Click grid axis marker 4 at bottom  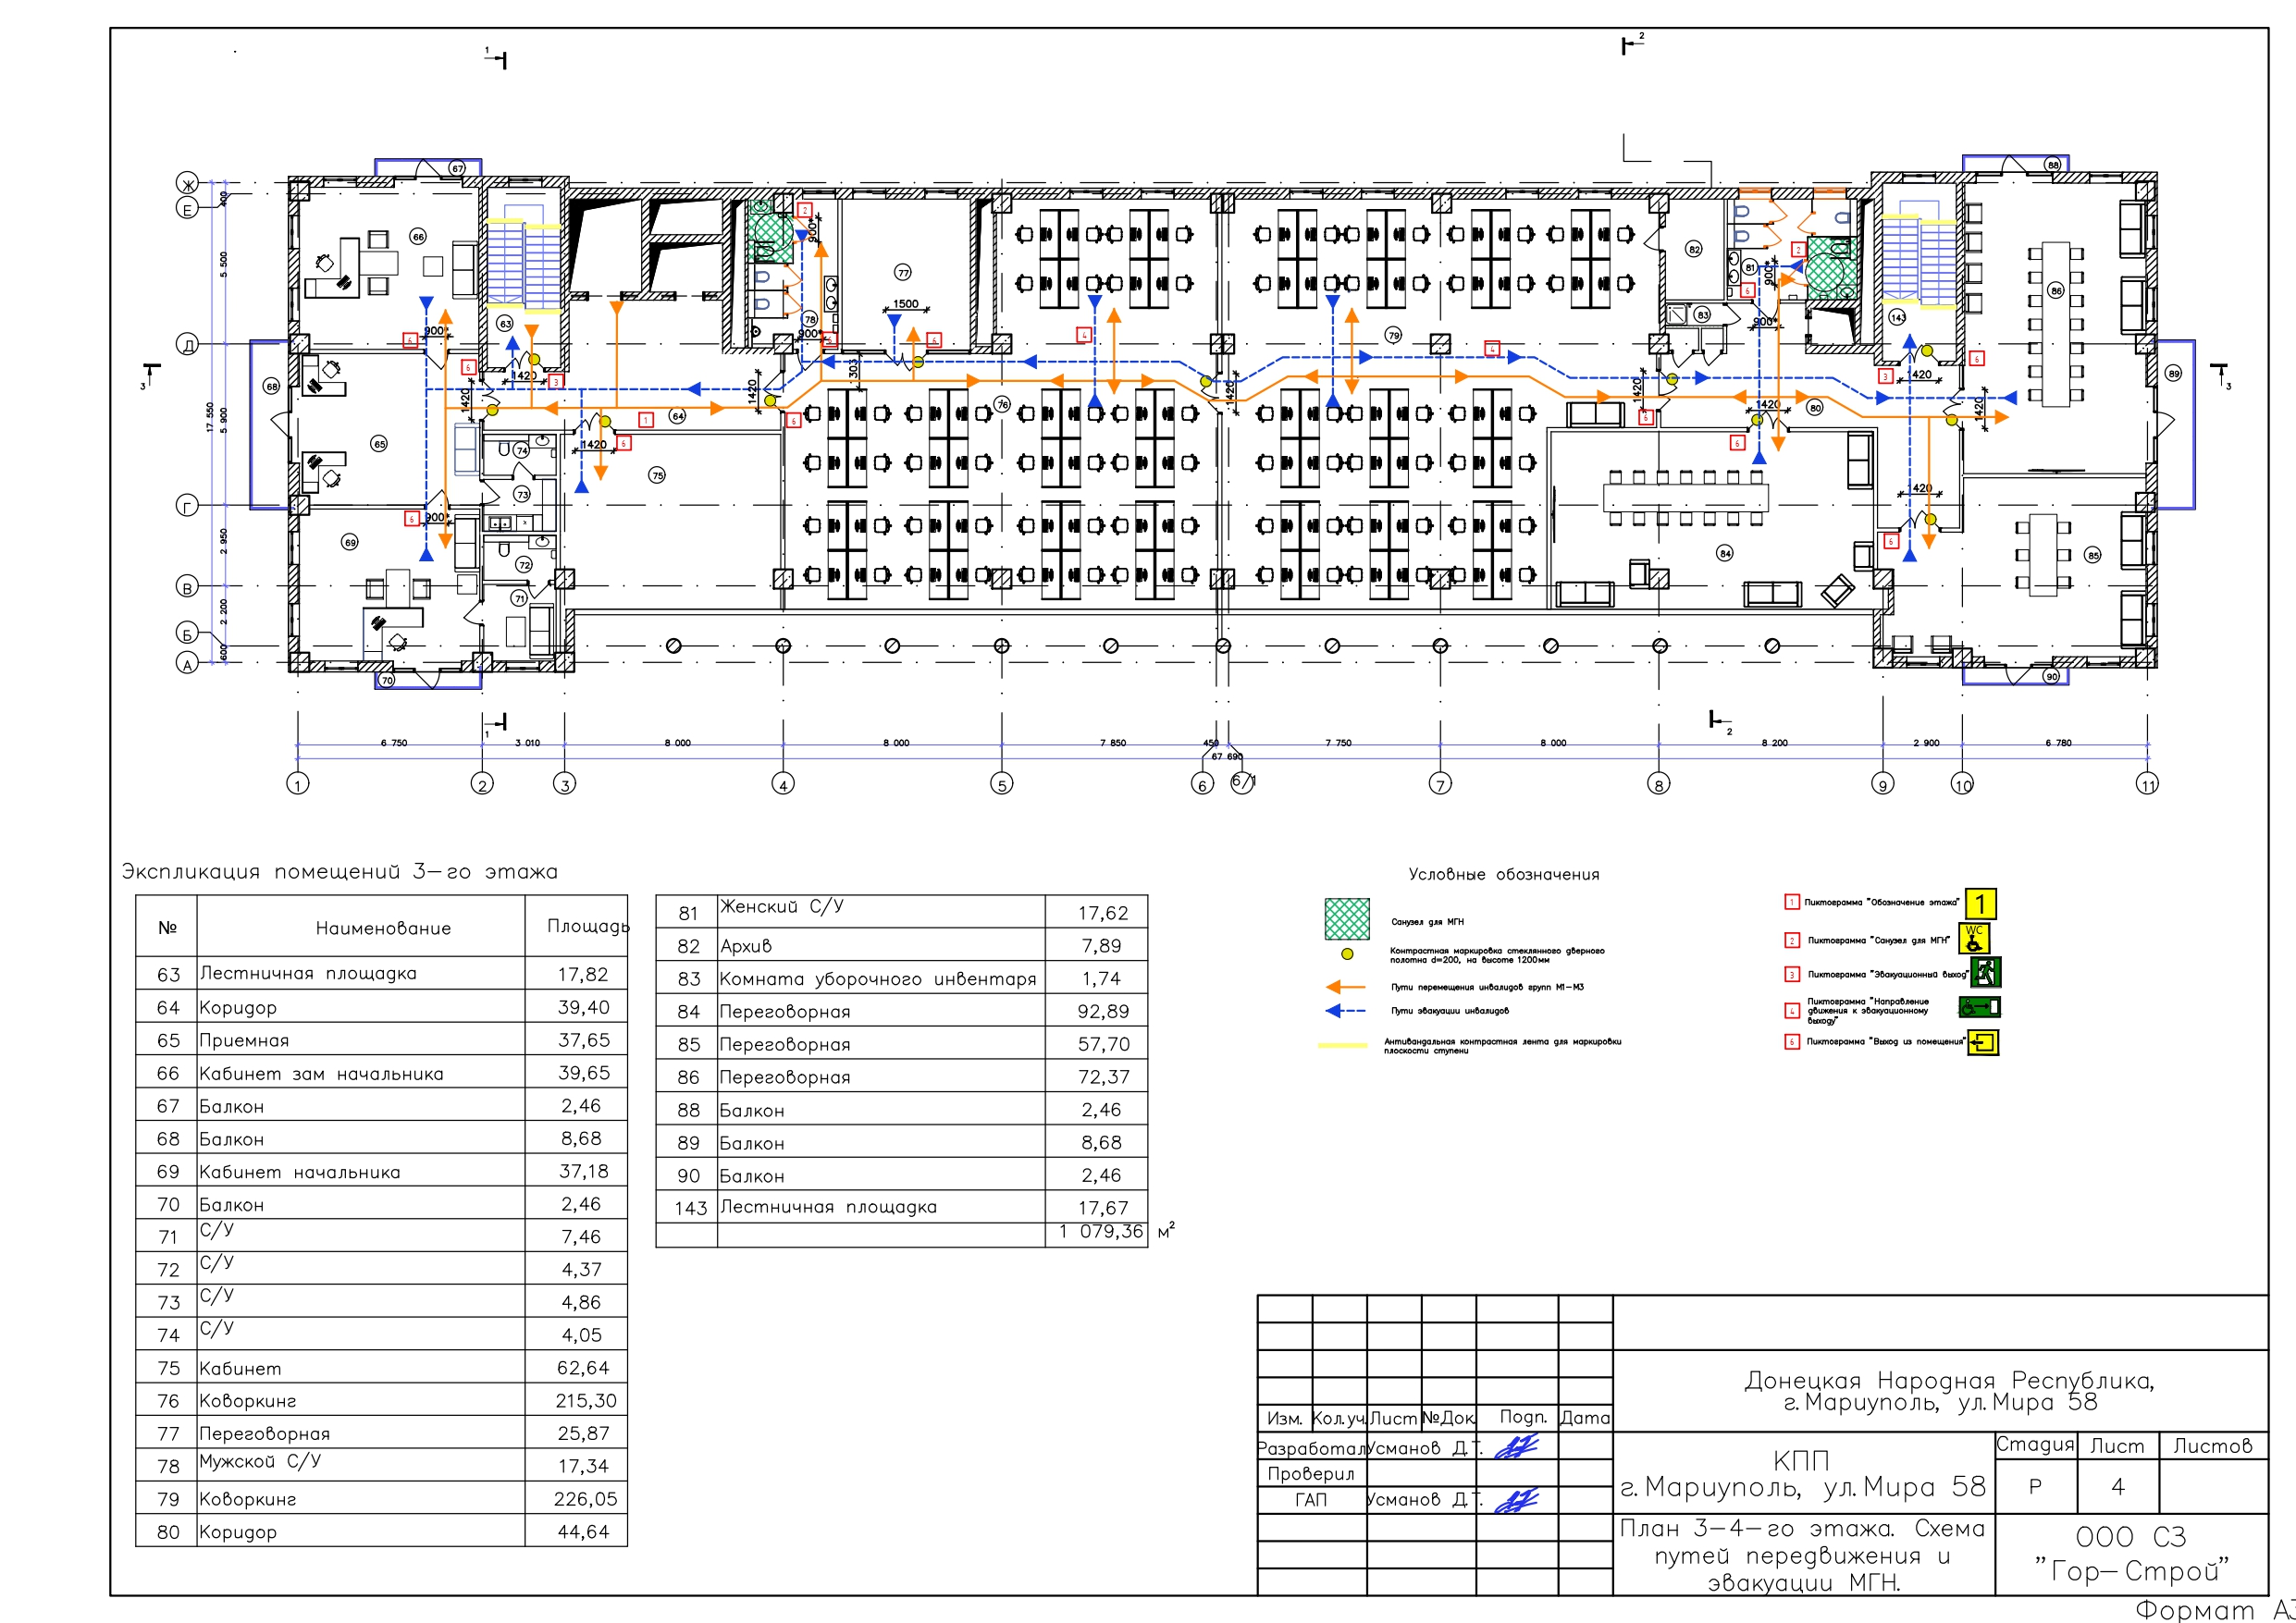click(784, 785)
